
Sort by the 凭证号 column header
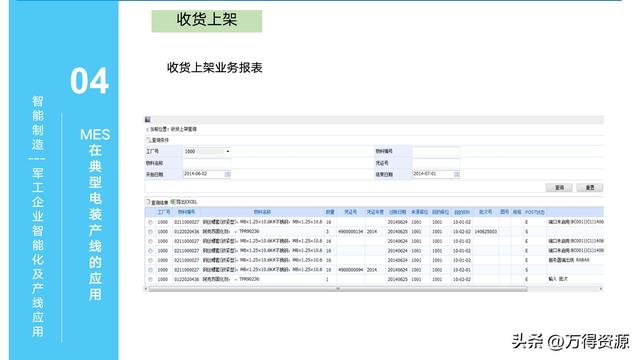point(350,212)
